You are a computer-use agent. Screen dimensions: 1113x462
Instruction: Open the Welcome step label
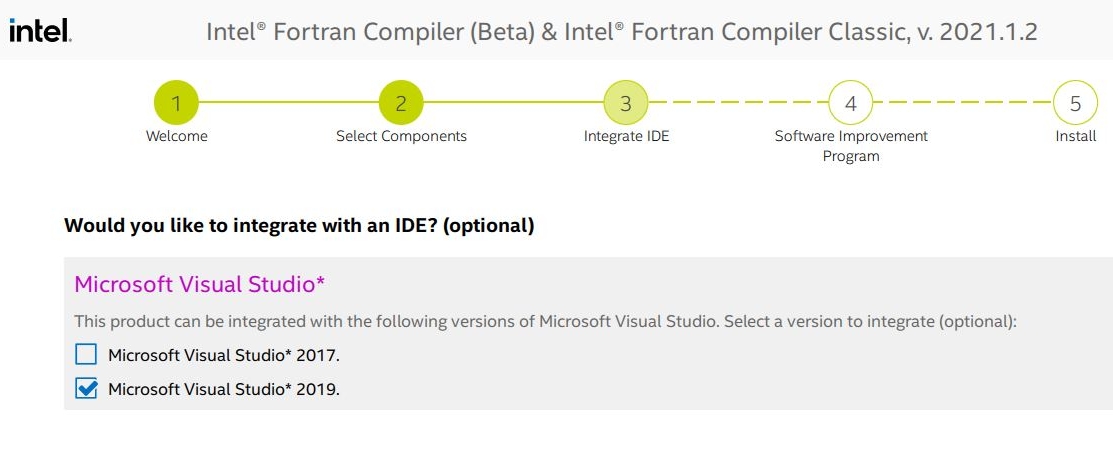pyautogui.click(x=176, y=136)
